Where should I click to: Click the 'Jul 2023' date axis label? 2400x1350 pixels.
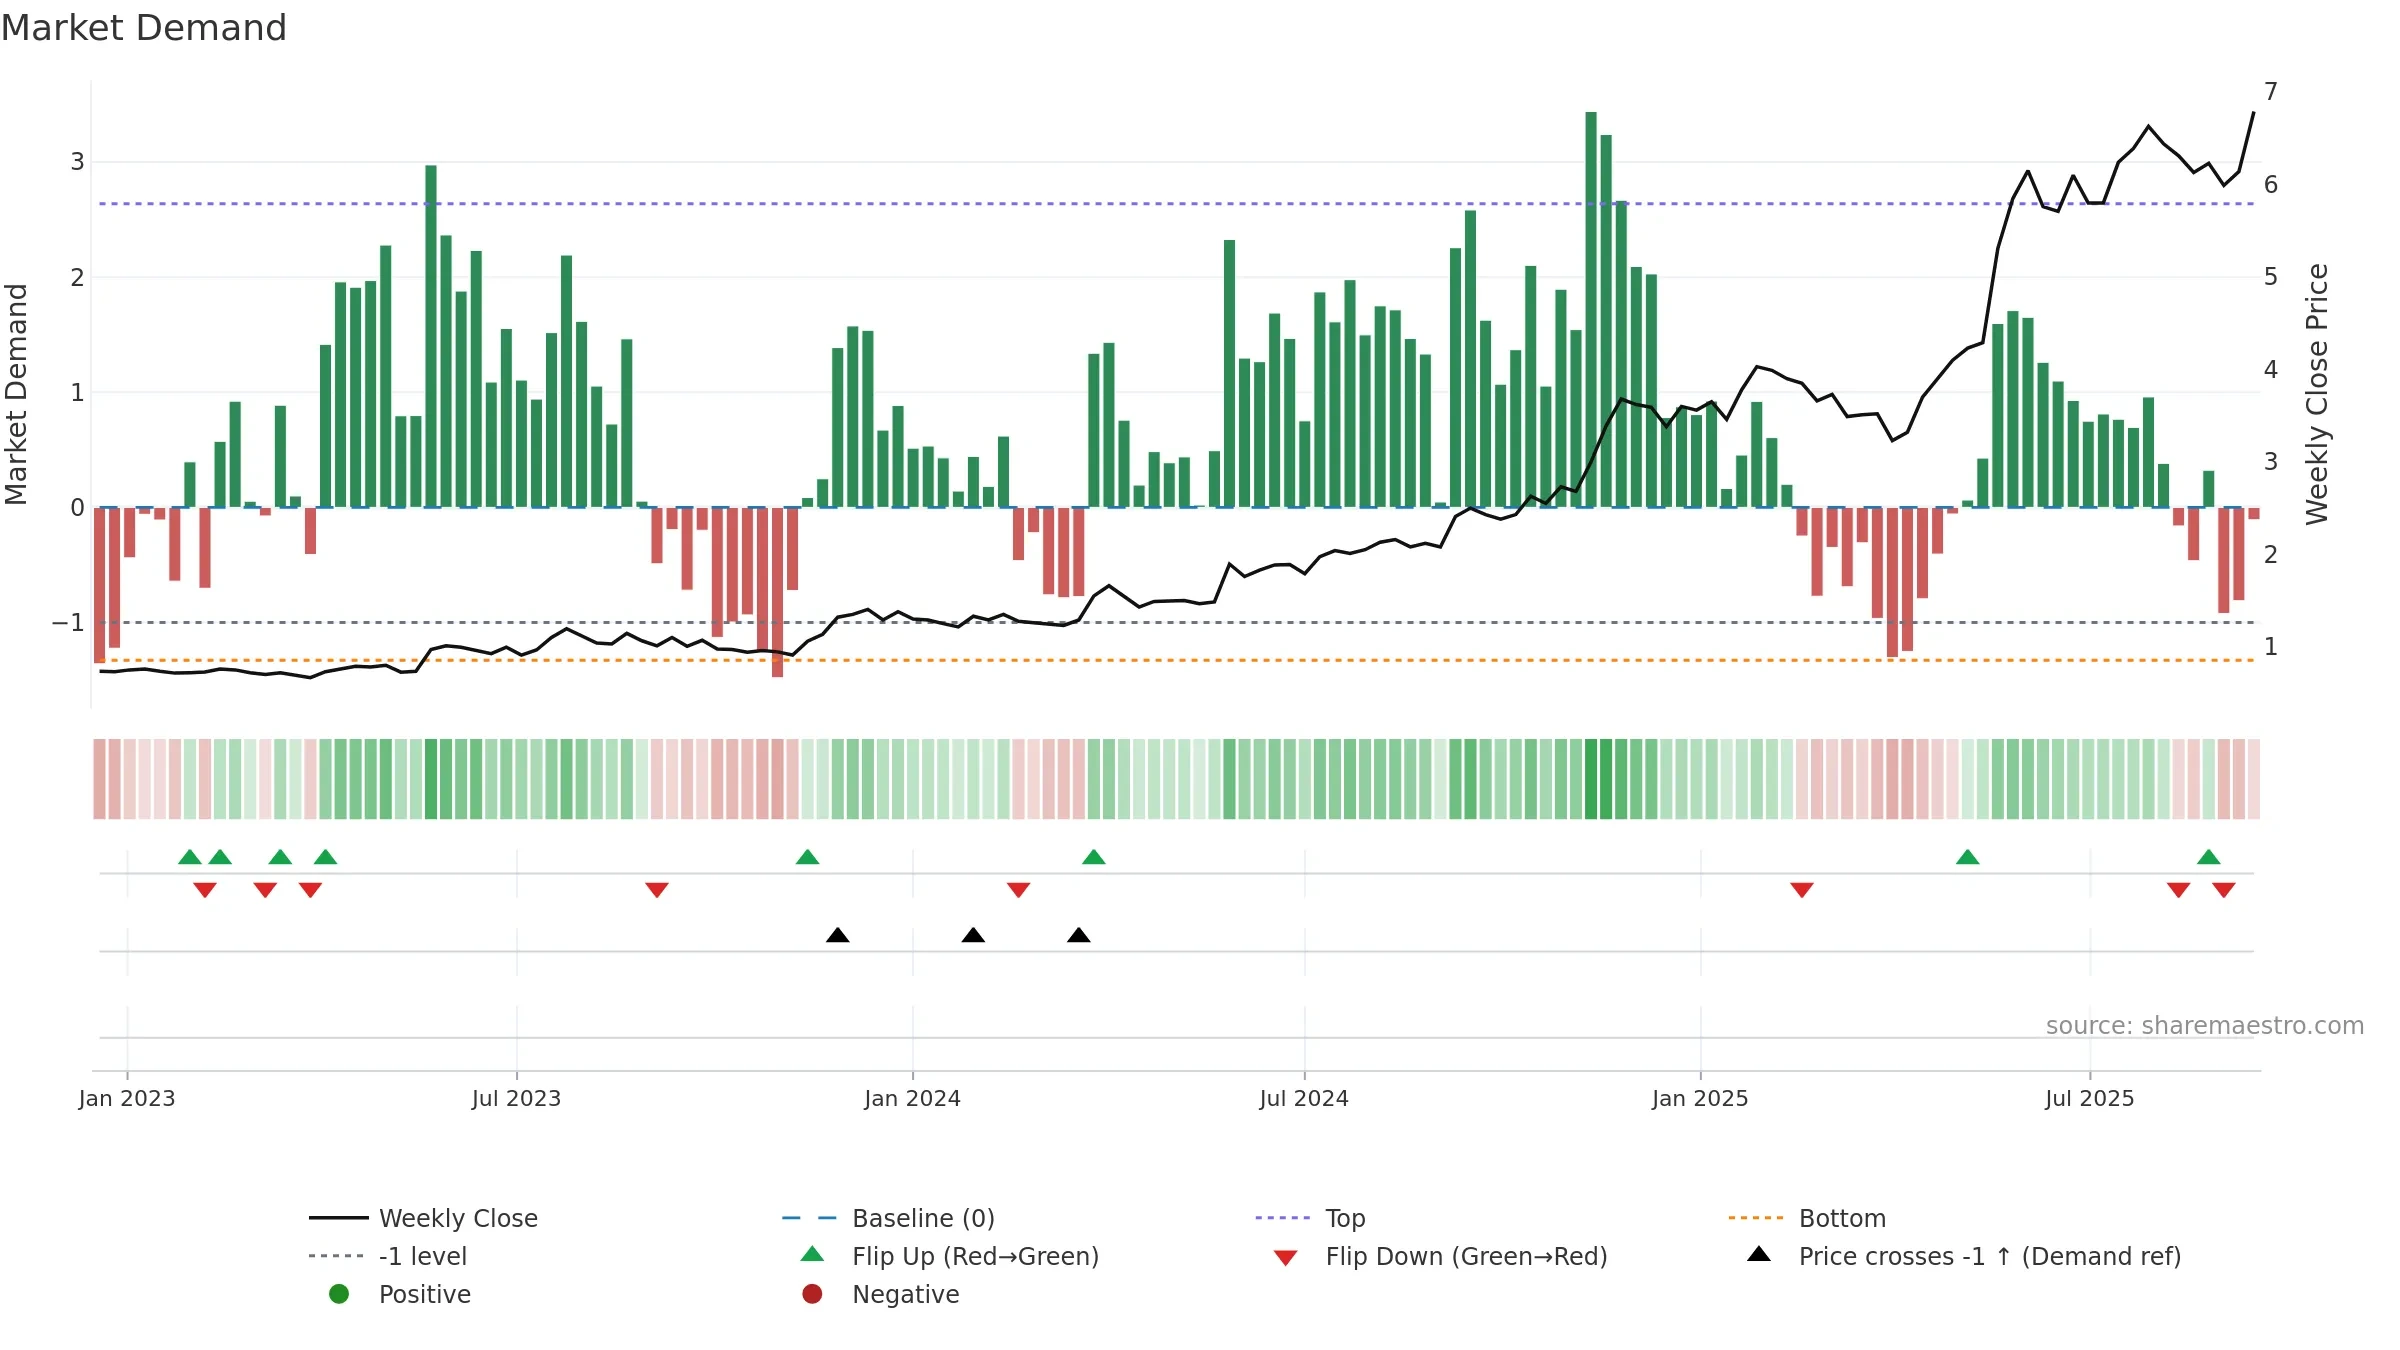tap(516, 1098)
